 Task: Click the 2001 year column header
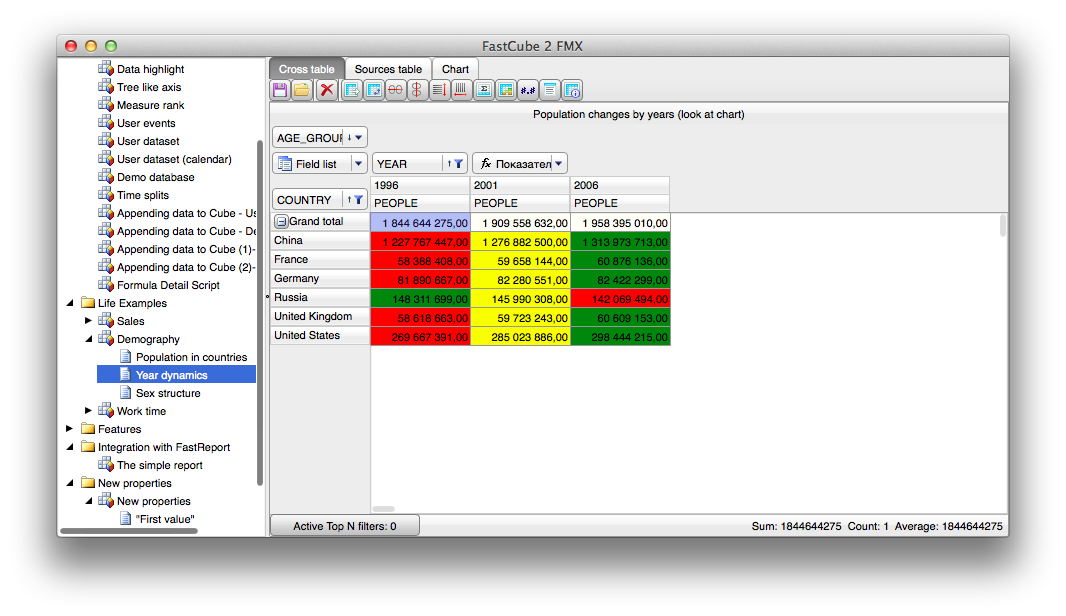[x=520, y=185]
